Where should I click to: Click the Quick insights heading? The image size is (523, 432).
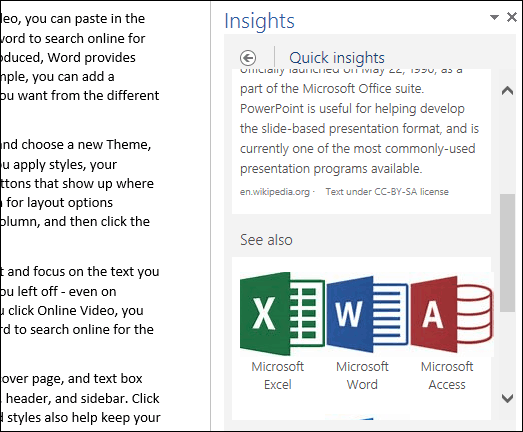click(x=337, y=58)
